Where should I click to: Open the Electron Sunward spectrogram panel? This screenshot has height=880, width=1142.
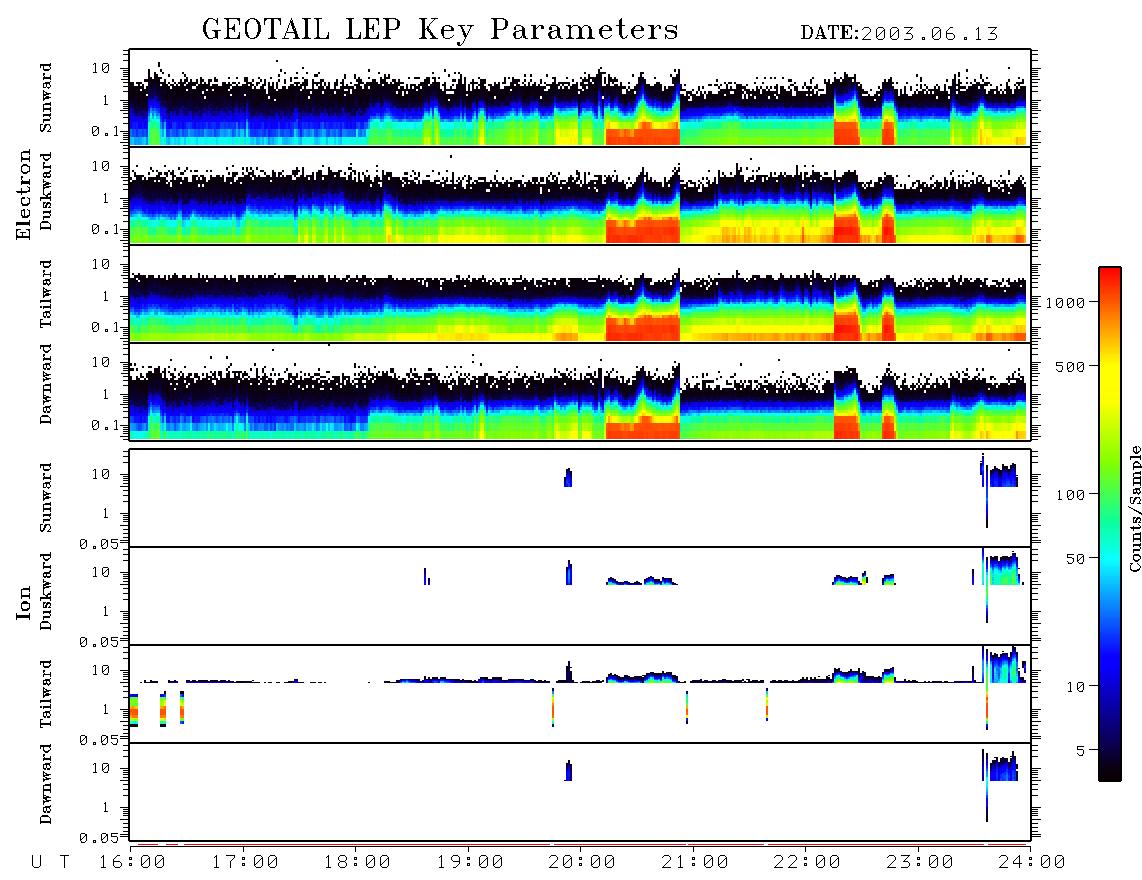click(x=580, y=98)
